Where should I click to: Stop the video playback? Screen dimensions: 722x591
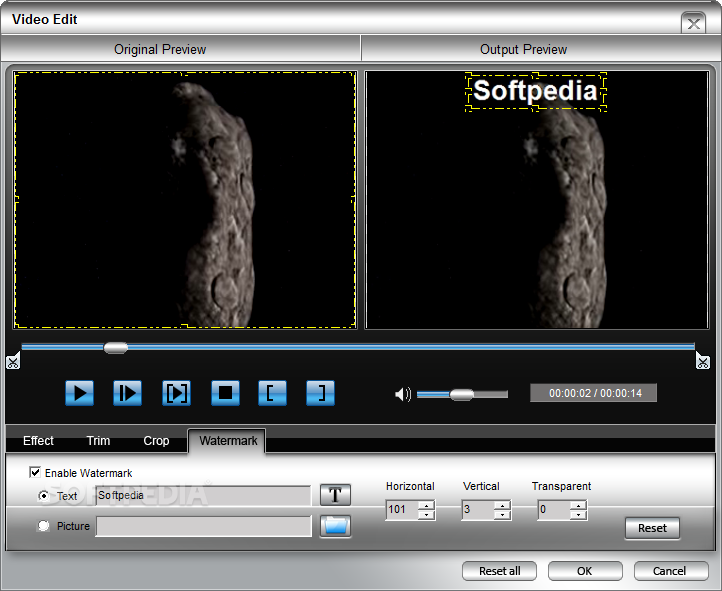(x=225, y=393)
